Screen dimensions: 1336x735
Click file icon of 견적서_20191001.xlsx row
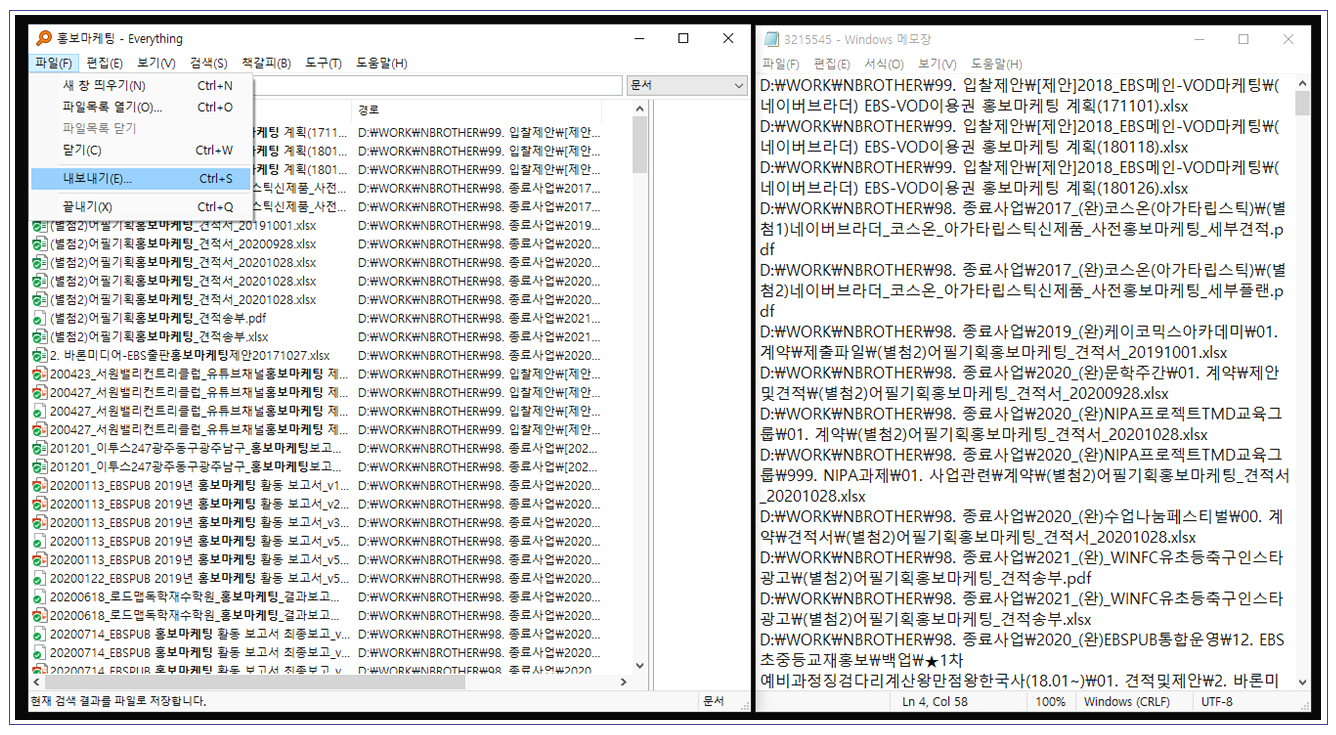pyautogui.click(x=40, y=225)
